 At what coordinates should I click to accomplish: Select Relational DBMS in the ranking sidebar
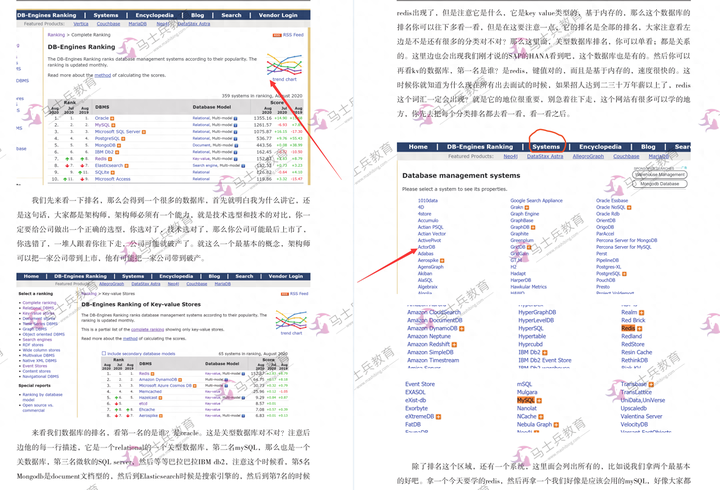click(38, 308)
